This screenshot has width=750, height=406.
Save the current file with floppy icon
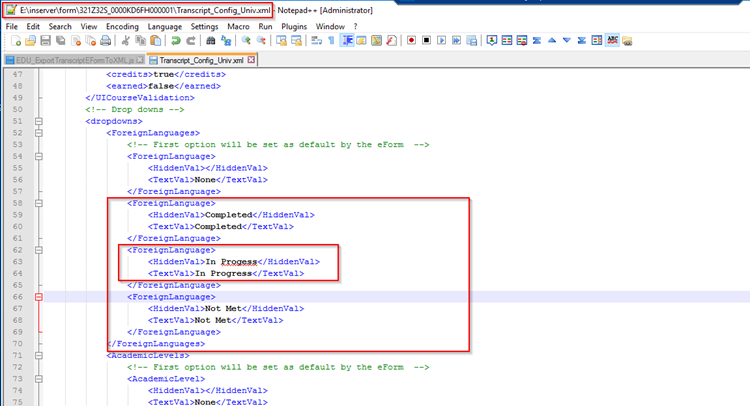point(45,41)
